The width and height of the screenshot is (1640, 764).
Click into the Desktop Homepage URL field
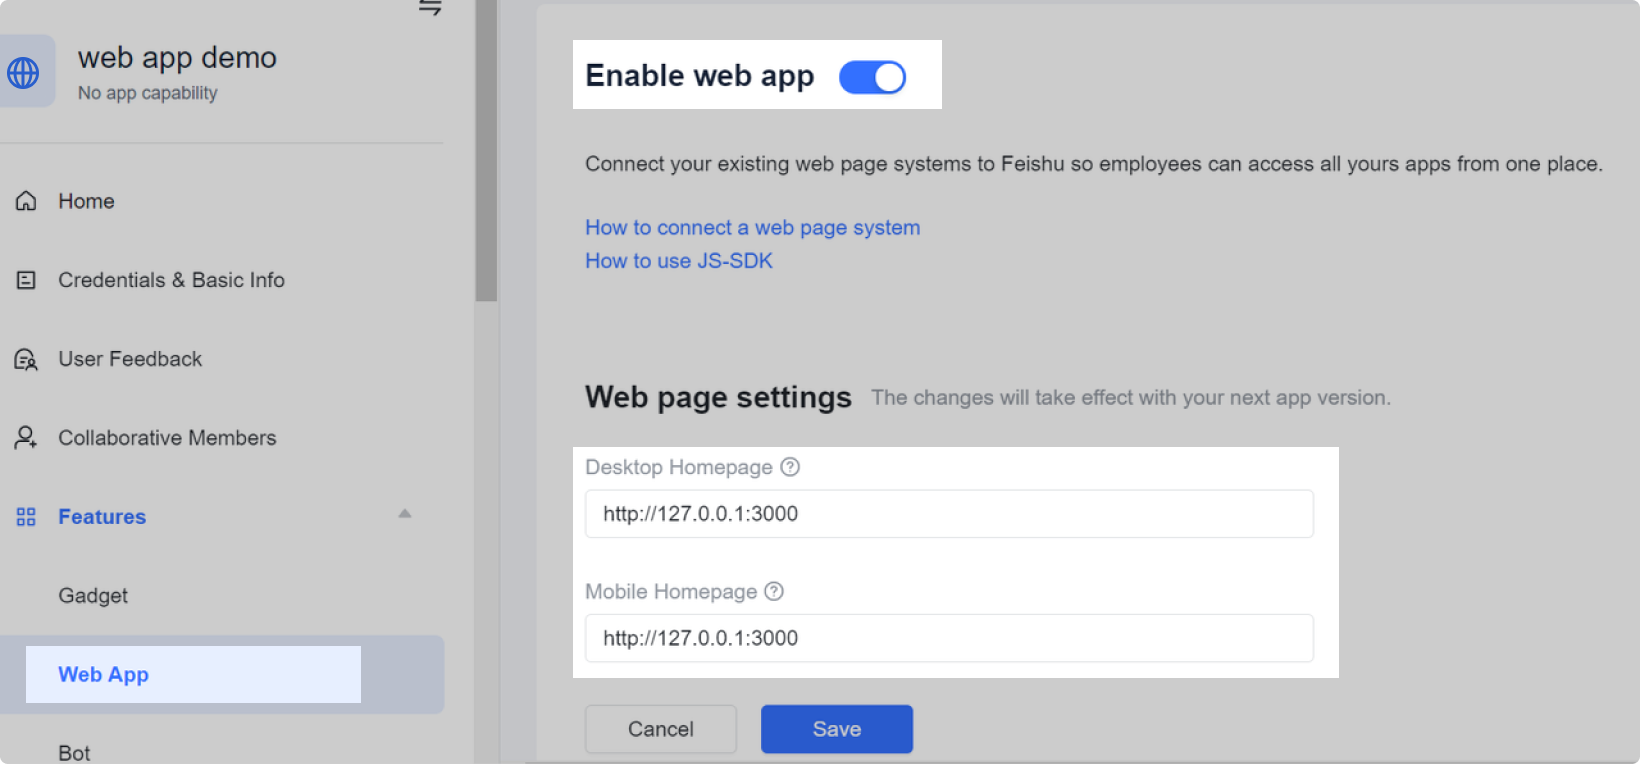click(x=948, y=514)
